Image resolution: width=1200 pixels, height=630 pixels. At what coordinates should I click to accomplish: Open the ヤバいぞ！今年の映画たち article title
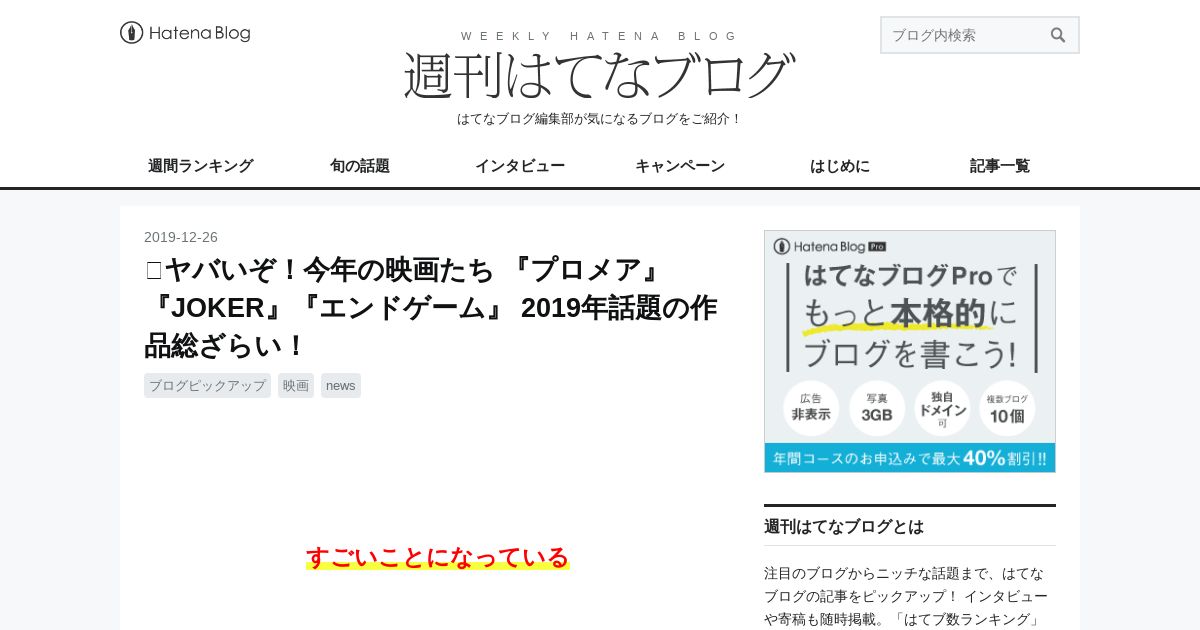(431, 307)
